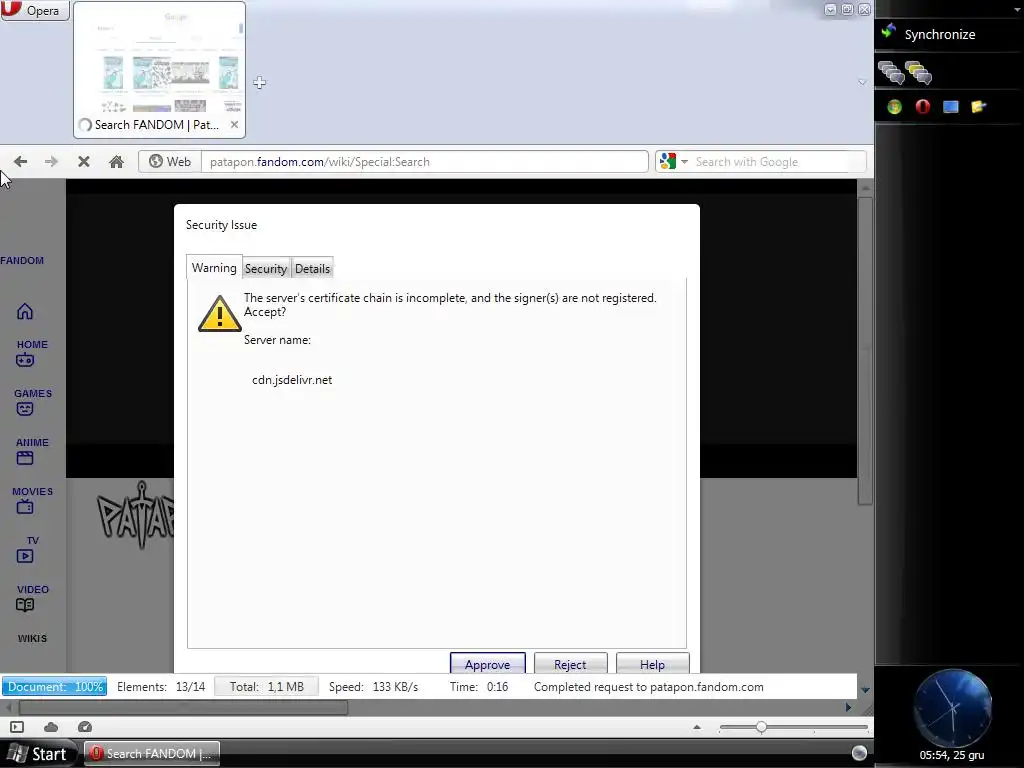The image size is (1024, 768).
Task: Switch to the Security tab
Action: coord(266,268)
